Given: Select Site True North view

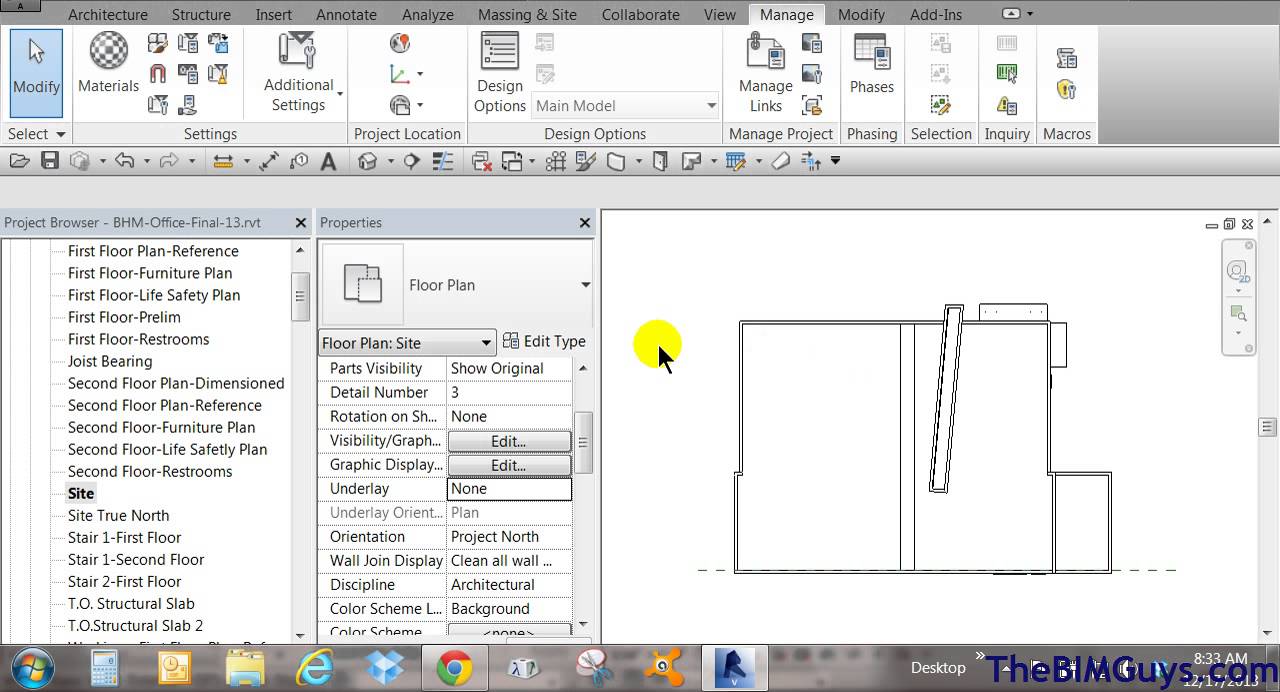Looking at the screenshot, I should click(118, 515).
